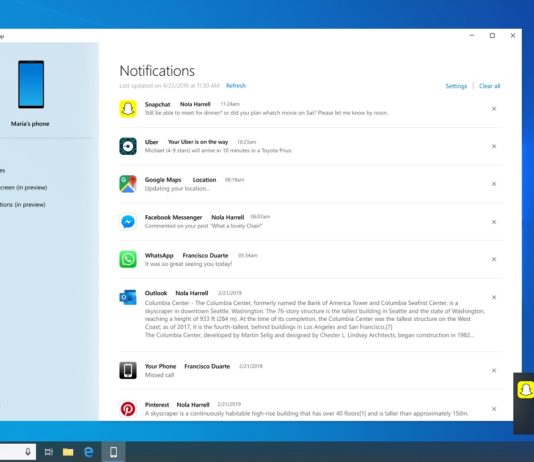Dismiss the Your Phone missed call notification
This screenshot has height=462, width=534.
pos(494,370)
